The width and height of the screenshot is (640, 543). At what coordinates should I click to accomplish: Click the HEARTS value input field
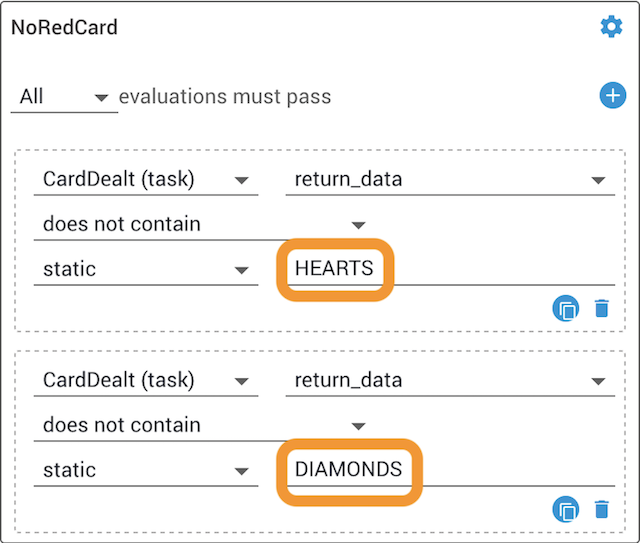tap(450, 269)
